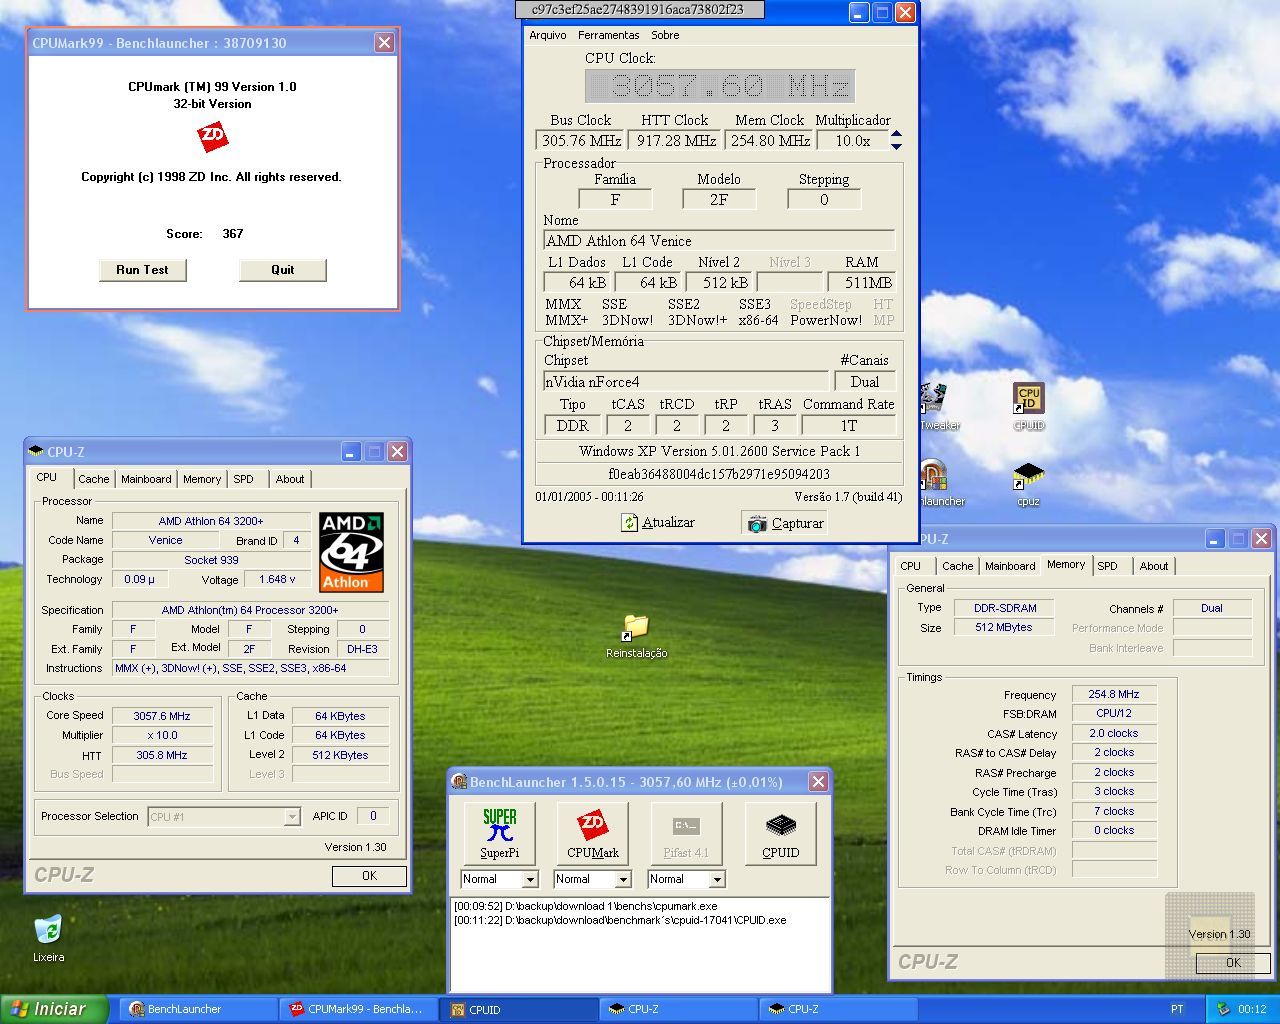
Task: Open the Iniciar start menu
Action: 53,1009
